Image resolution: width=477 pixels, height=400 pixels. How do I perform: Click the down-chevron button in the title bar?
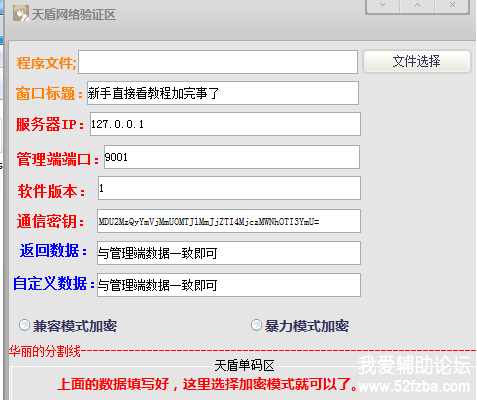(x=383, y=5)
